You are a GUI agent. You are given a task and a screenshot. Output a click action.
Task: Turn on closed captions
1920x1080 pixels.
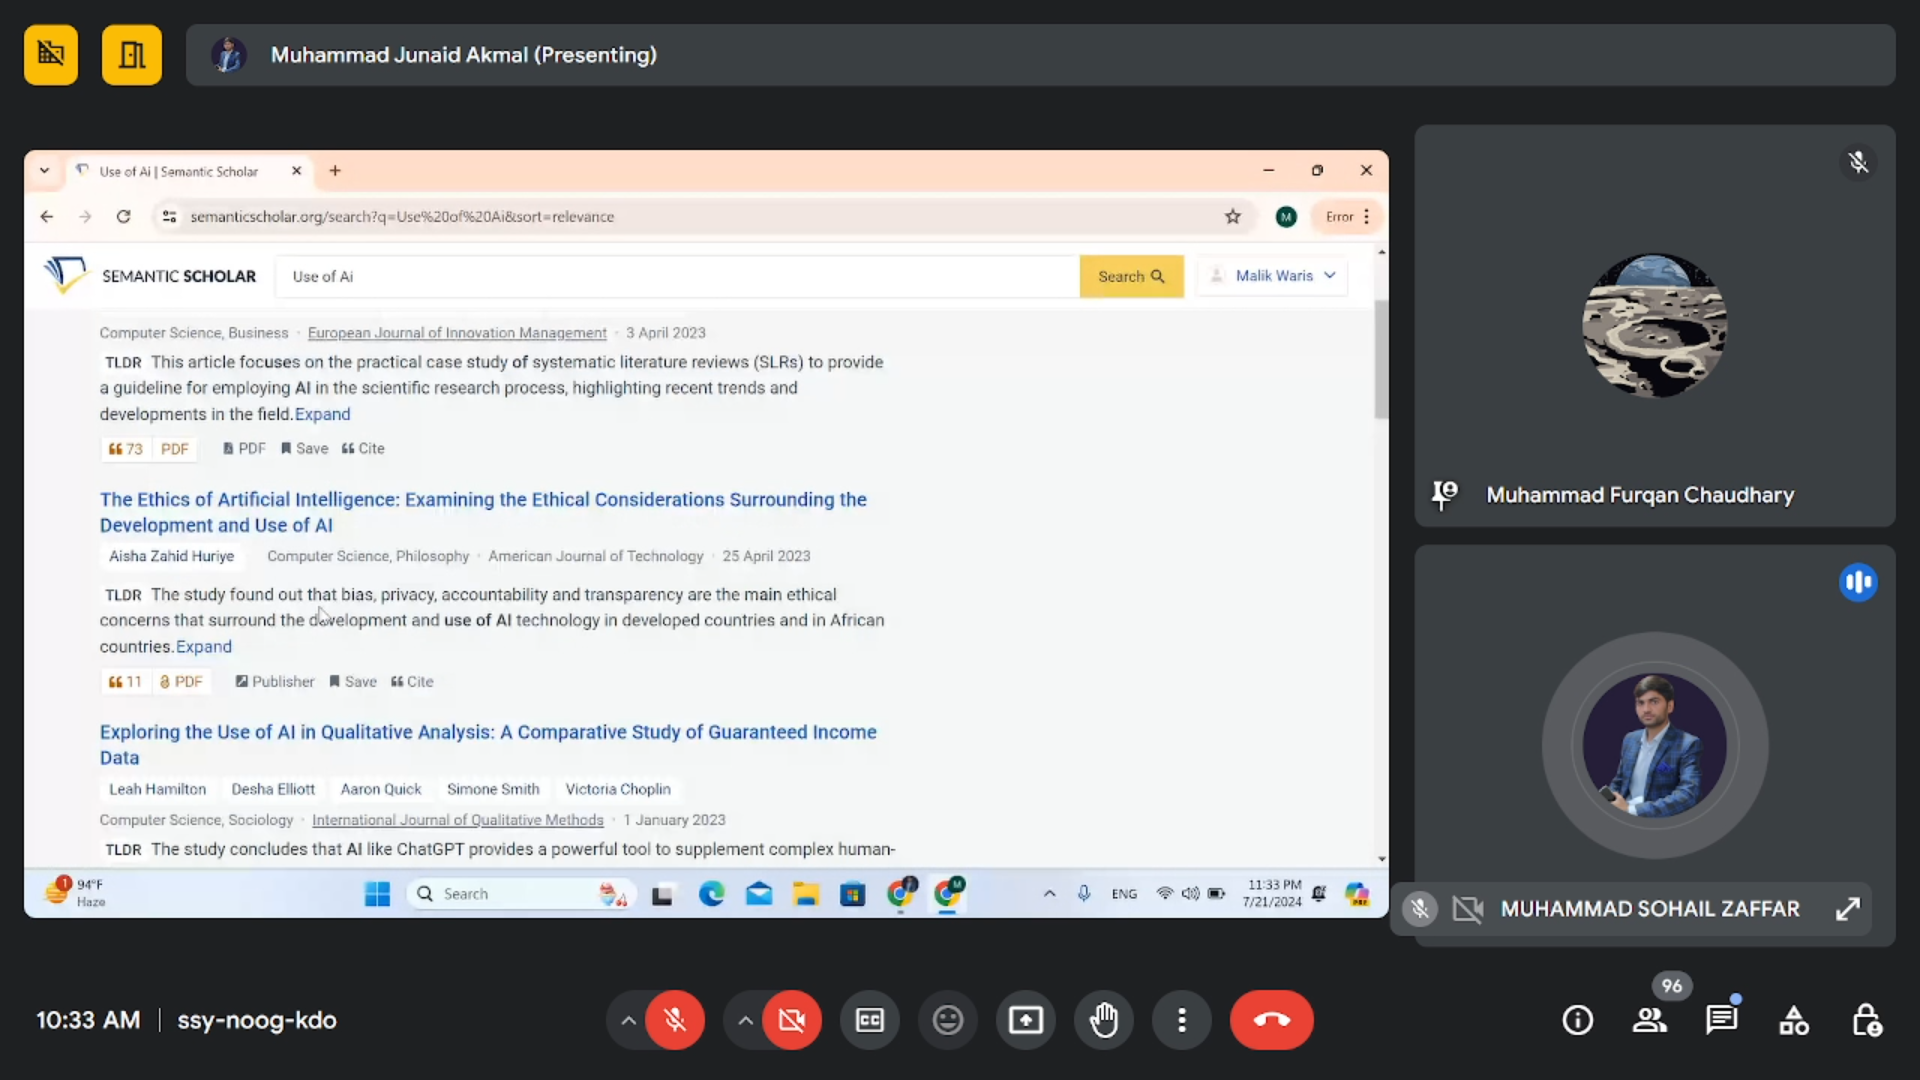pos(870,1020)
